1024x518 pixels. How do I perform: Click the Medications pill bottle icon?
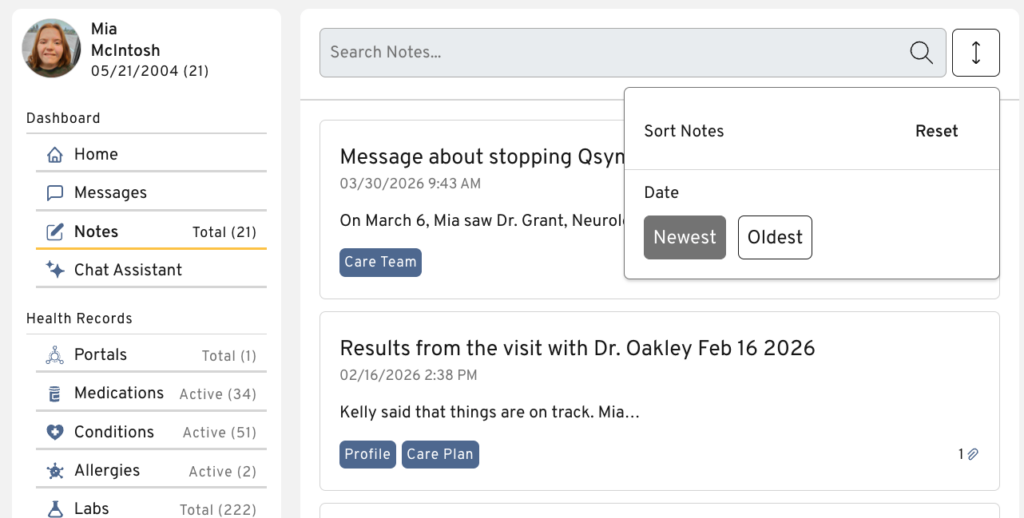click(x=56, y=394)
